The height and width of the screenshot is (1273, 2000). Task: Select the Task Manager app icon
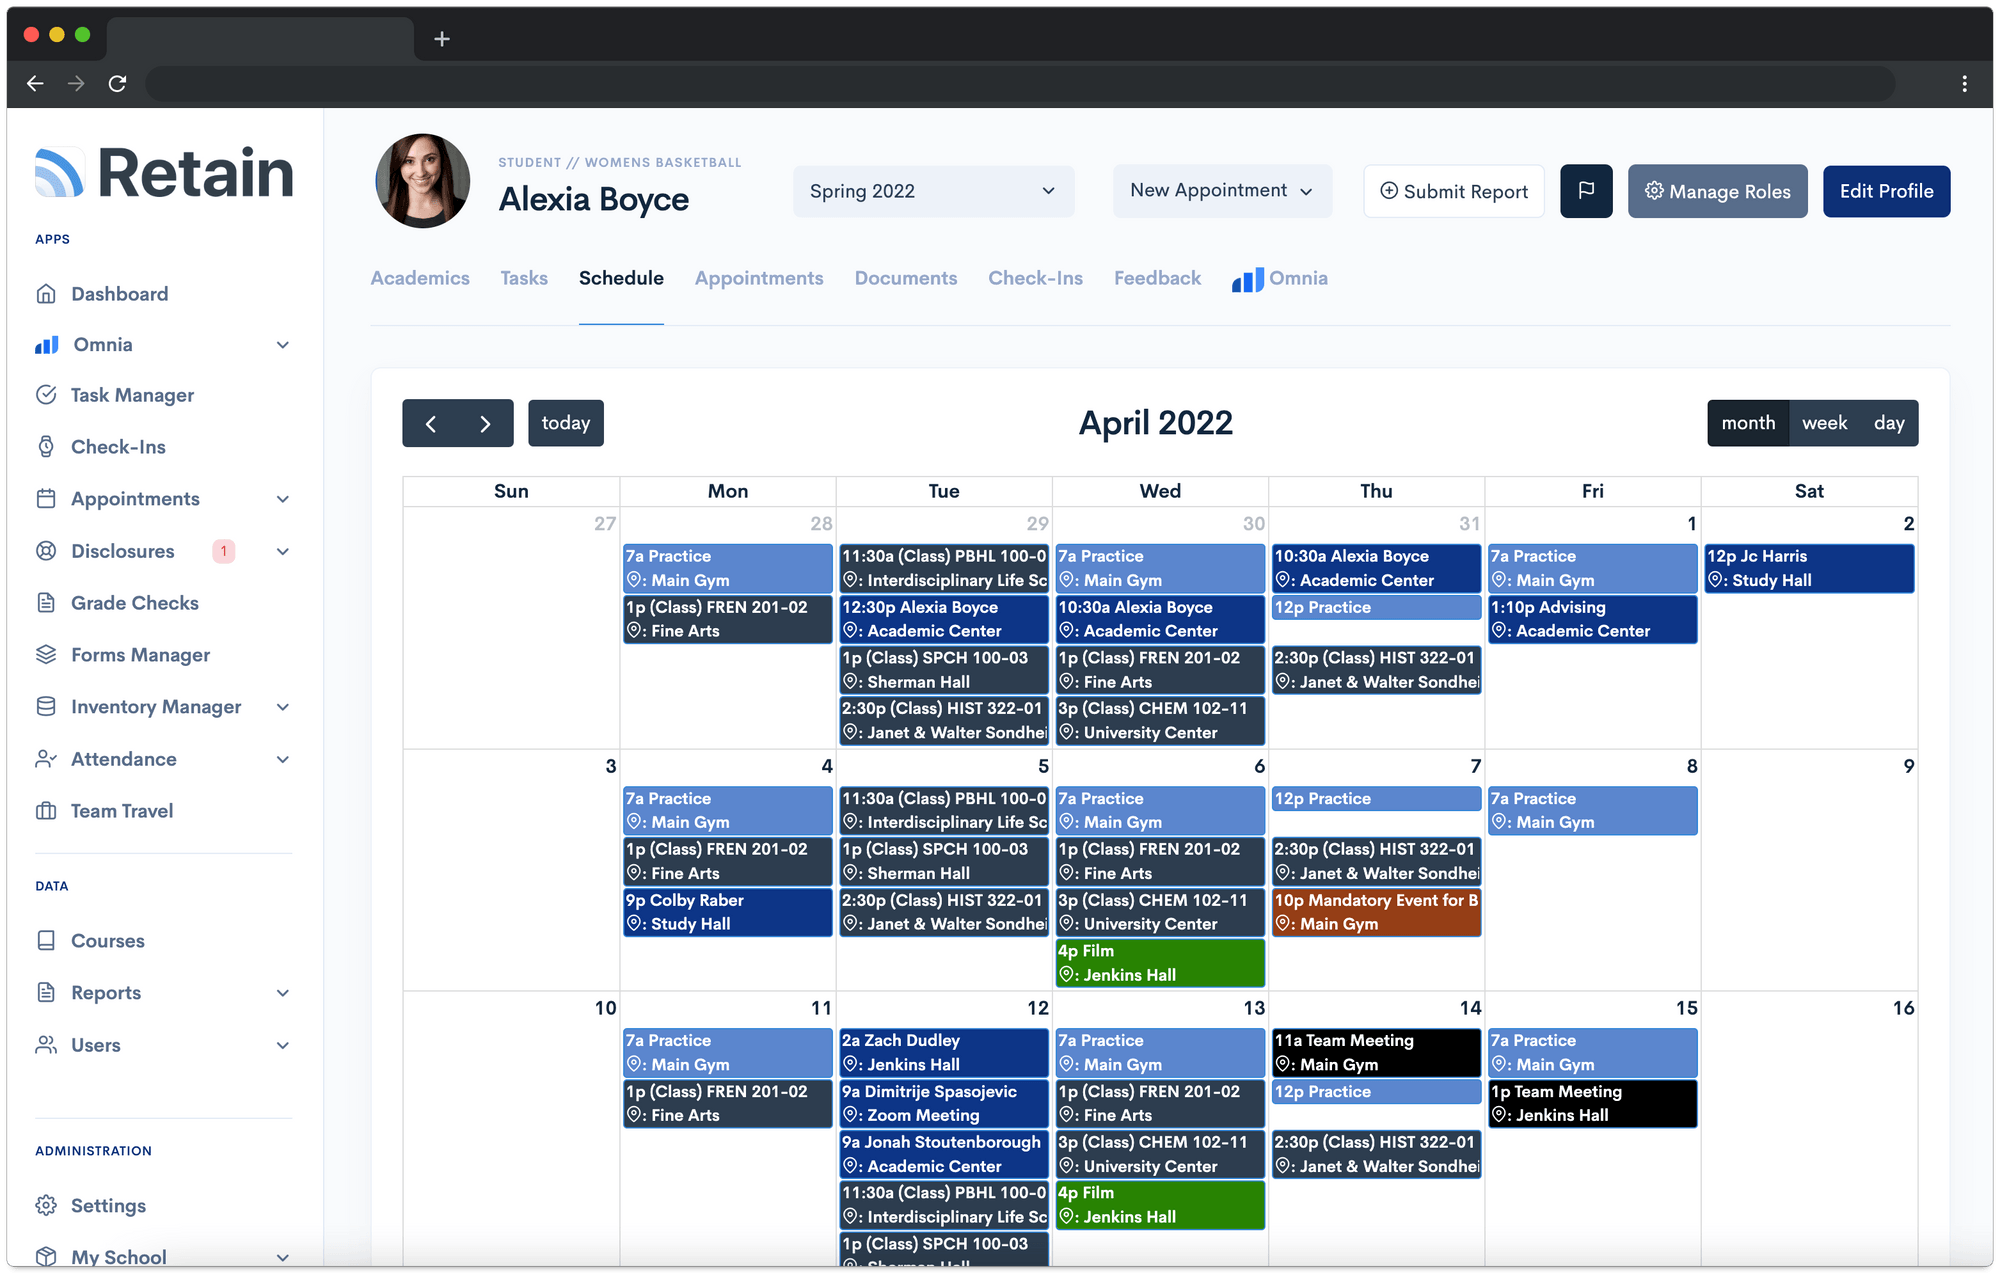[46, 394]
